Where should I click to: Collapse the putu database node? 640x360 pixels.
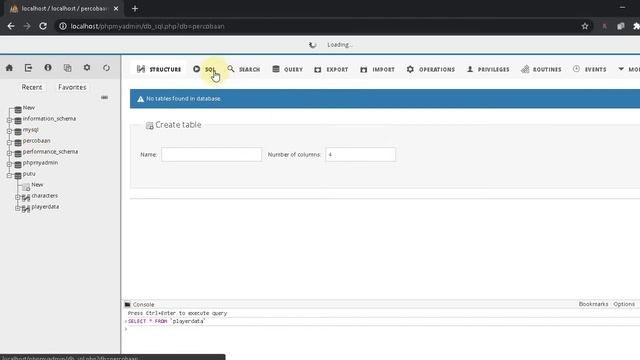9,175
